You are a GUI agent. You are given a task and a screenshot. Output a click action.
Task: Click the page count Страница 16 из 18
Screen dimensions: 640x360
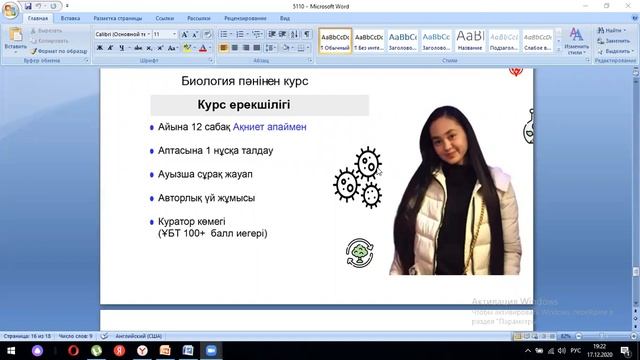27,336
